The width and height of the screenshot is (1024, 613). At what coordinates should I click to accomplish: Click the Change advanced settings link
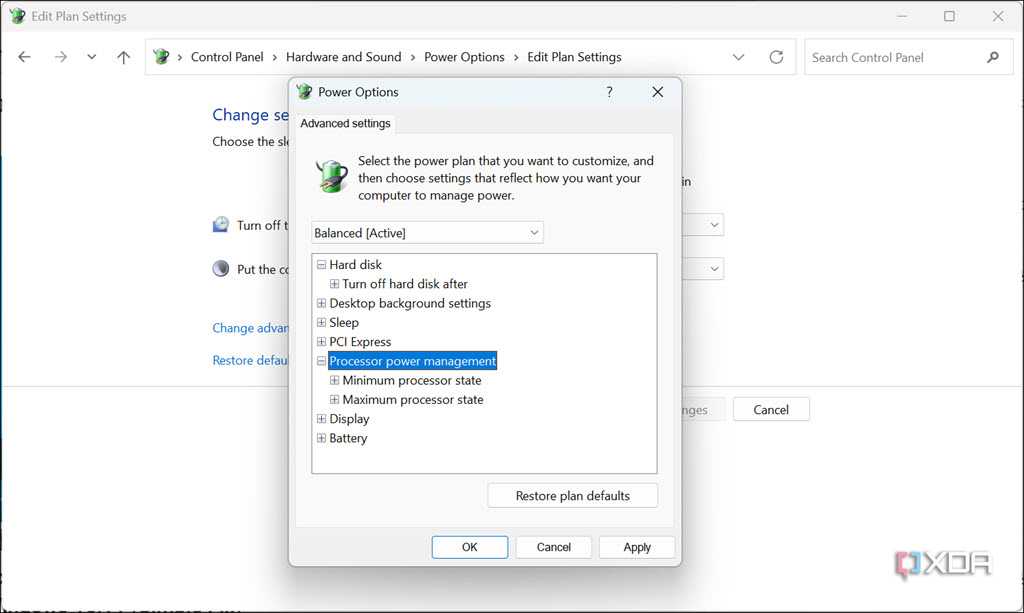(250, 328)
